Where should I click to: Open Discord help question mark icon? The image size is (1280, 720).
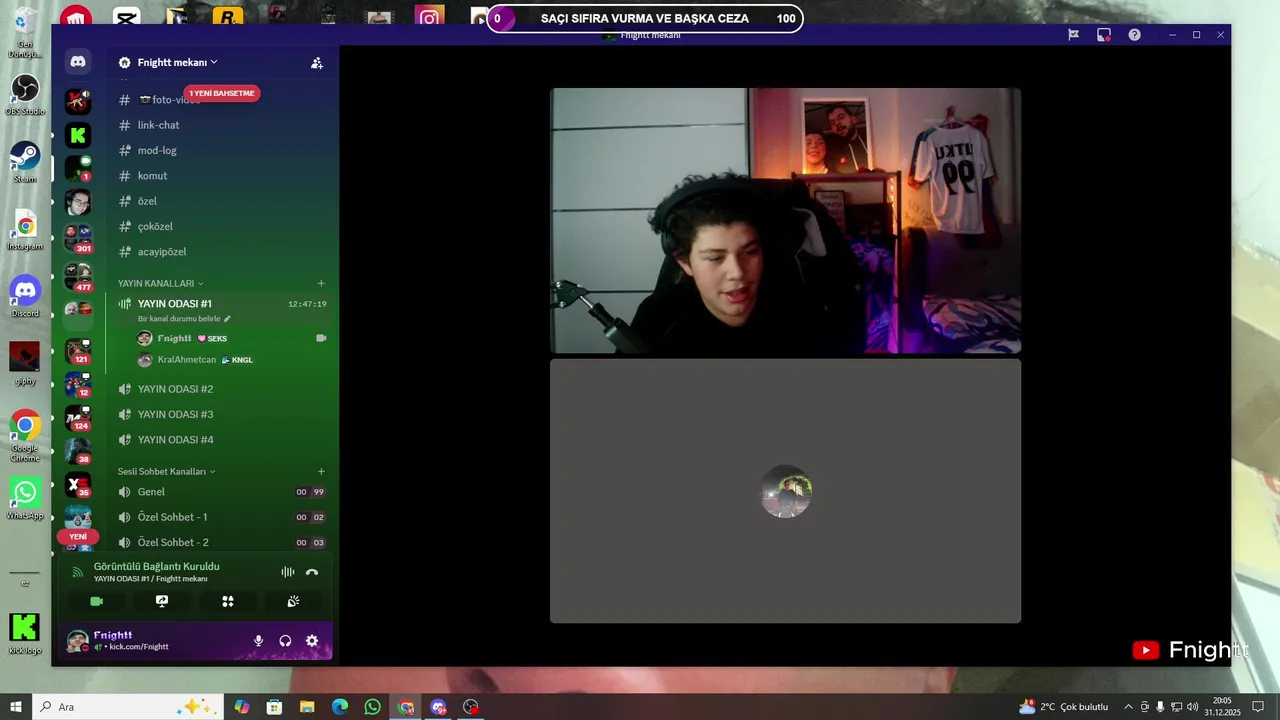(1134, 35)
